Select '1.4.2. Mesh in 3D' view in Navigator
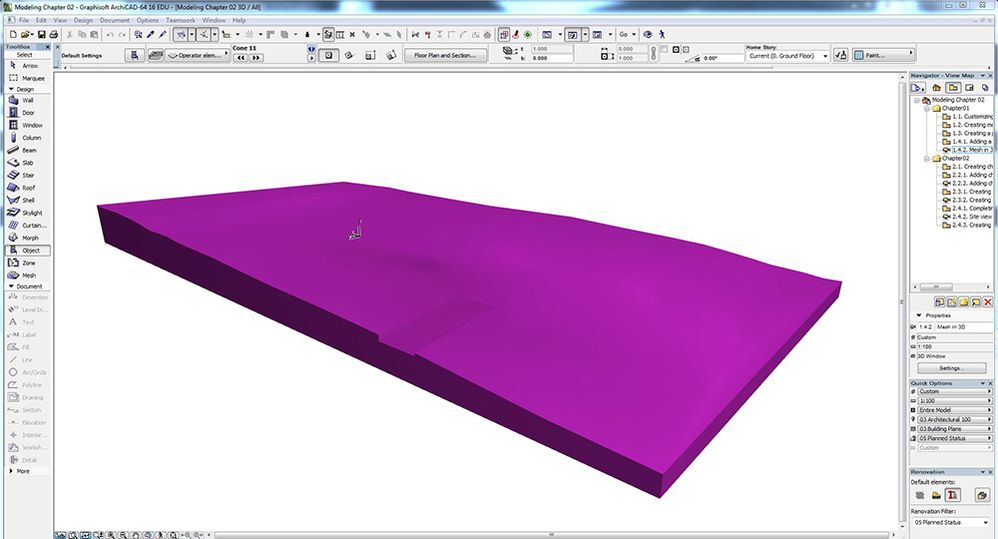Screen dimensions: 998x539 click(971, 150)
